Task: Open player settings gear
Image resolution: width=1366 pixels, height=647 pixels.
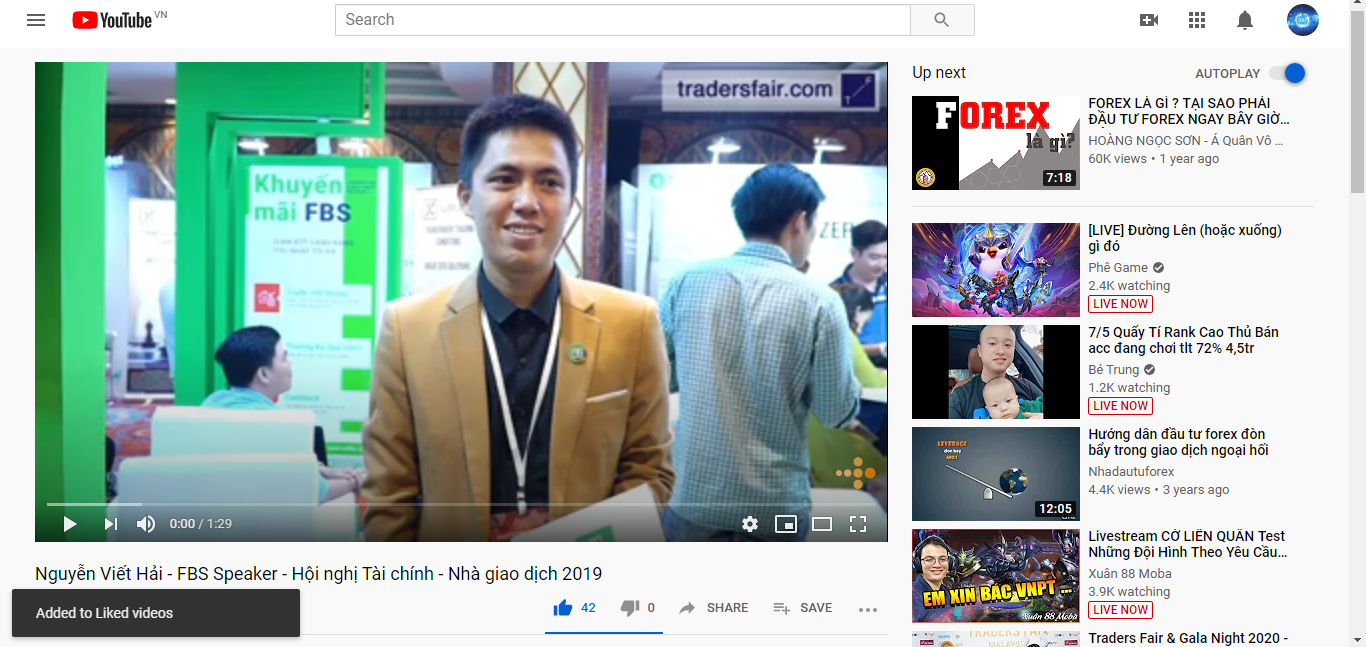Action: coord(750,523)
